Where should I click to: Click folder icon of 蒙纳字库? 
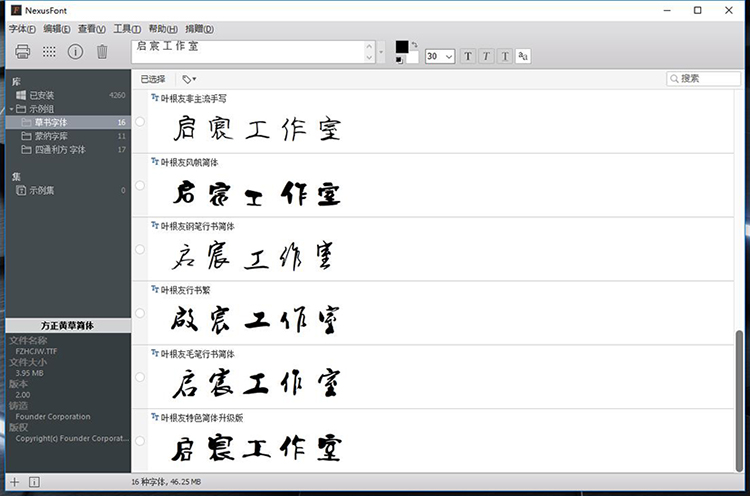coord(26,136)
